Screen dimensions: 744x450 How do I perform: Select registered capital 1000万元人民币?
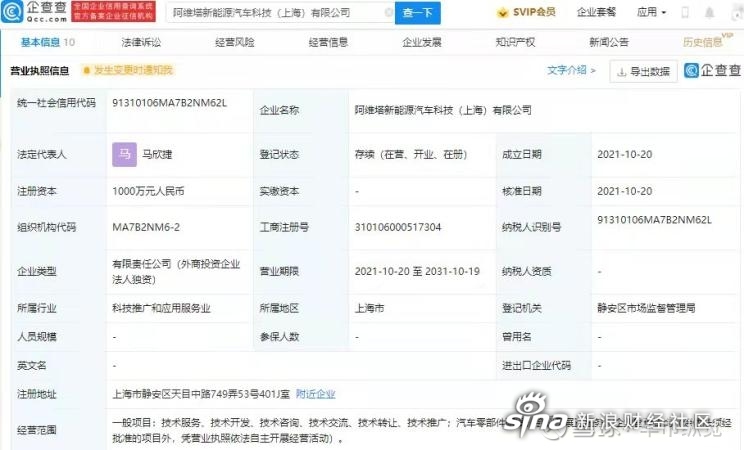(148, 191)
